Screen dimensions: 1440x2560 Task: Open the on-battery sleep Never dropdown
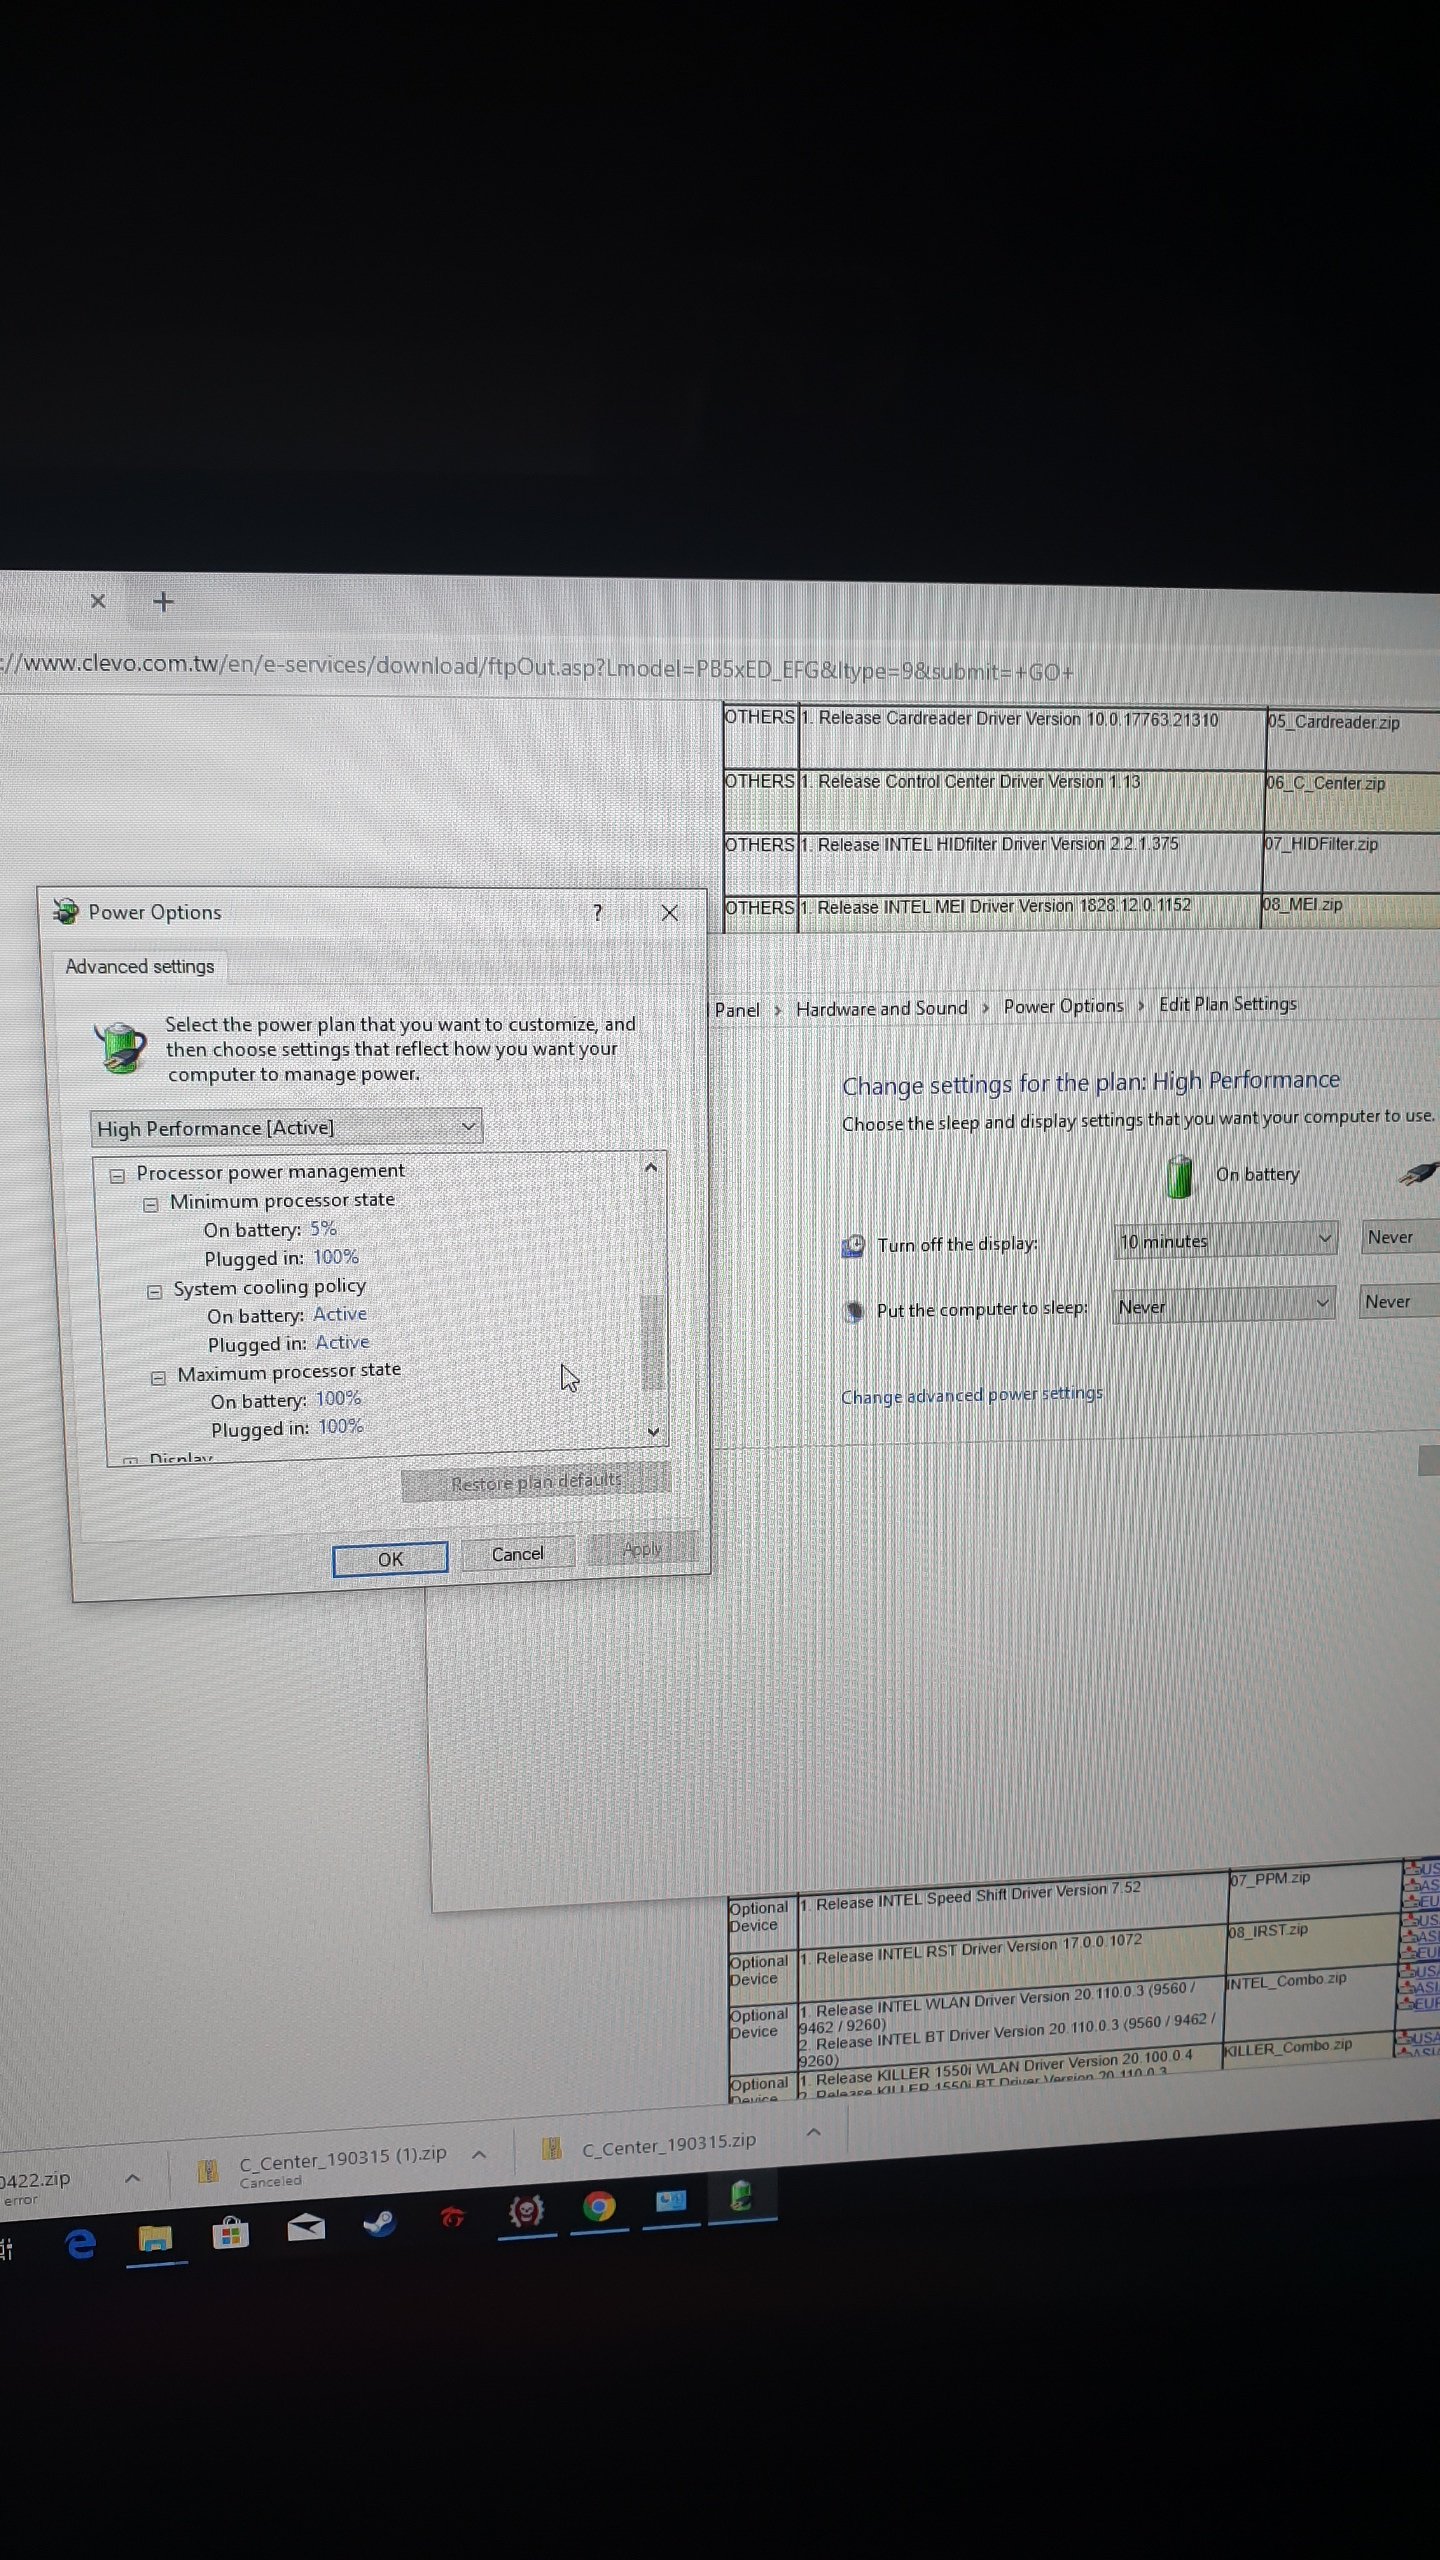[x=1224, y=1305]
